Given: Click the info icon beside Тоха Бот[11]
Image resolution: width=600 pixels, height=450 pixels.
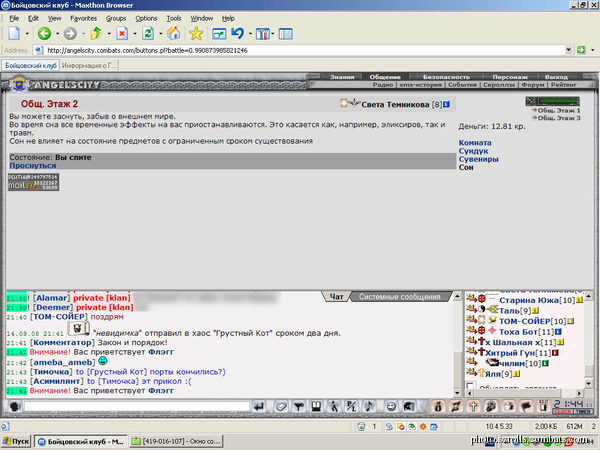Looking at the screenshot, I should point(558,331).
